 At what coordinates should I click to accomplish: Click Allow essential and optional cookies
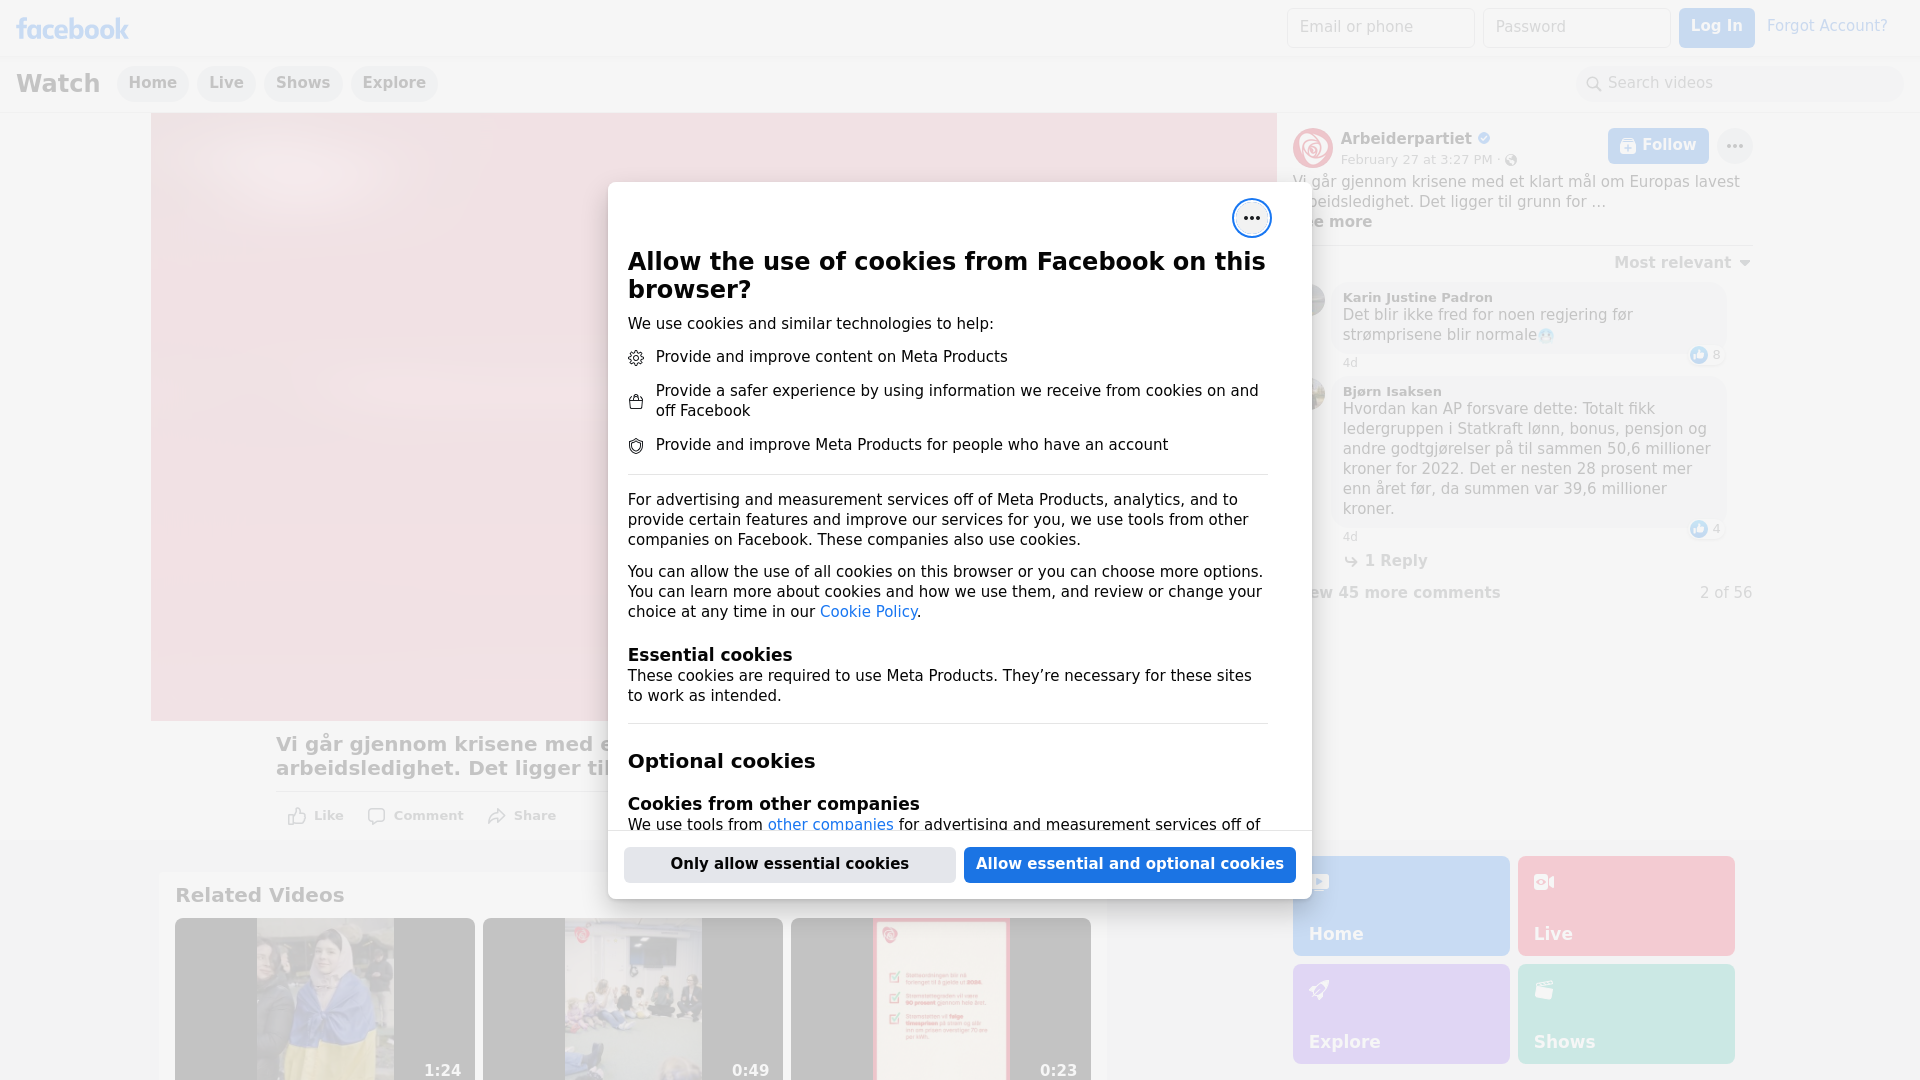tap(1130, 865)
